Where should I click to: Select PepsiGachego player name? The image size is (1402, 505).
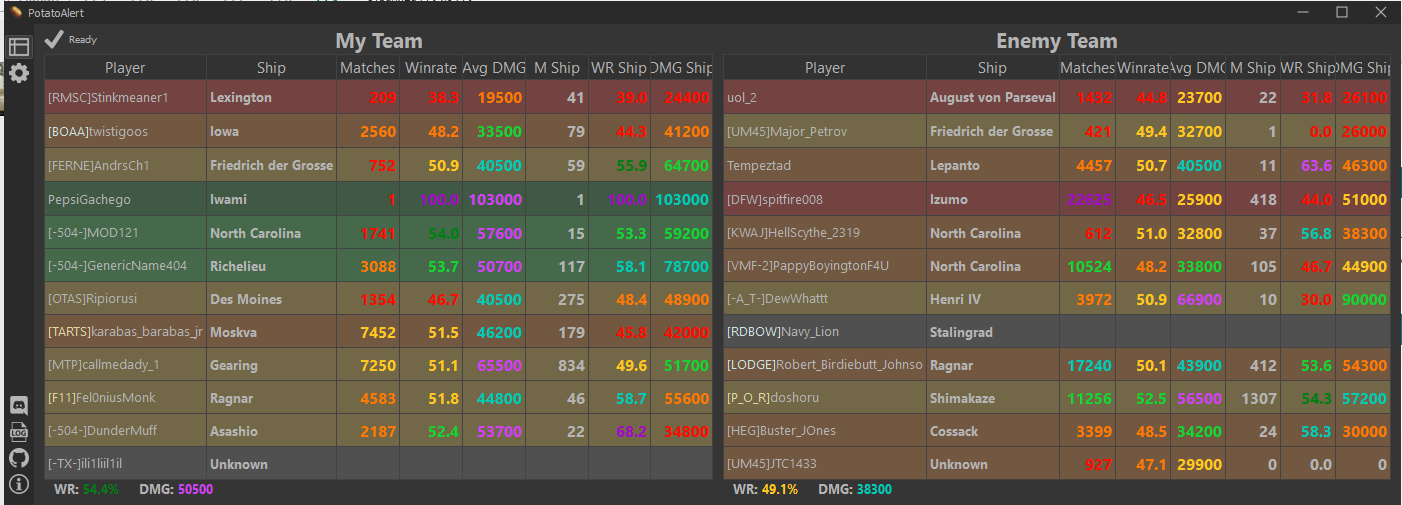click(x=89, y=199)
